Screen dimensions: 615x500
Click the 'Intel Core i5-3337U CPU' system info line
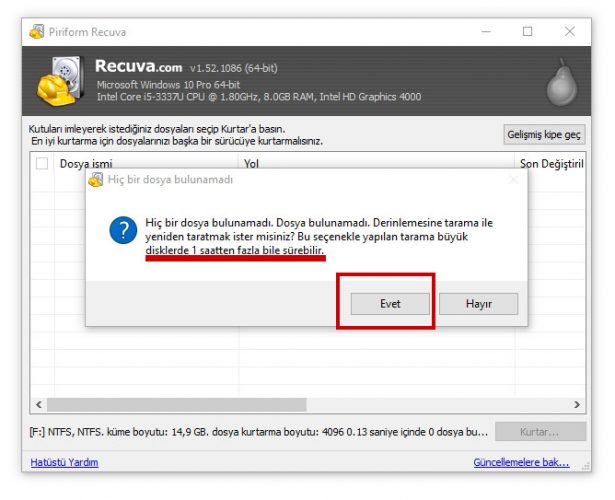[x=259, y=97]
